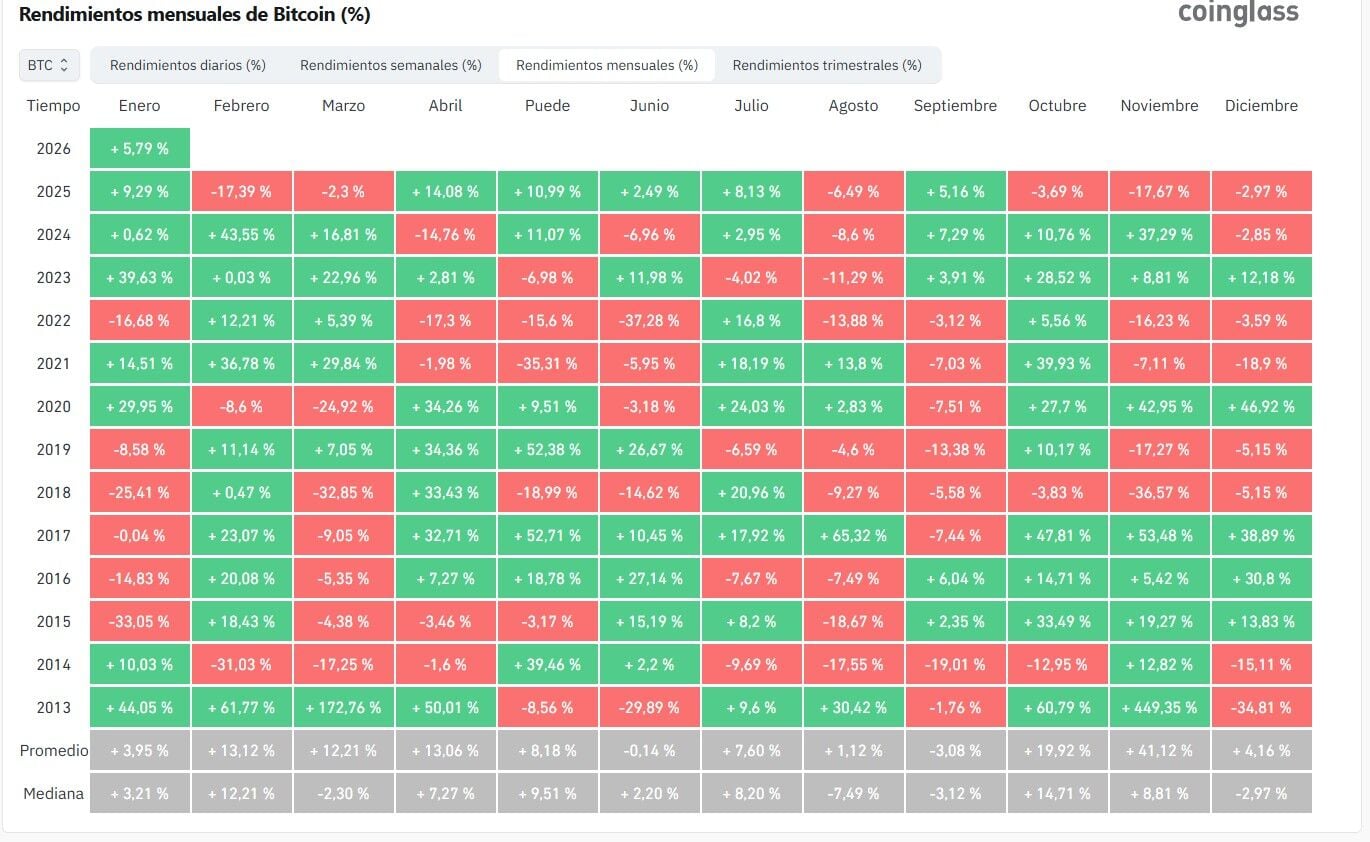This screenshot has height=842, width=1370.
Task: Click the Tiempo column header
Action: coord(54,105)
